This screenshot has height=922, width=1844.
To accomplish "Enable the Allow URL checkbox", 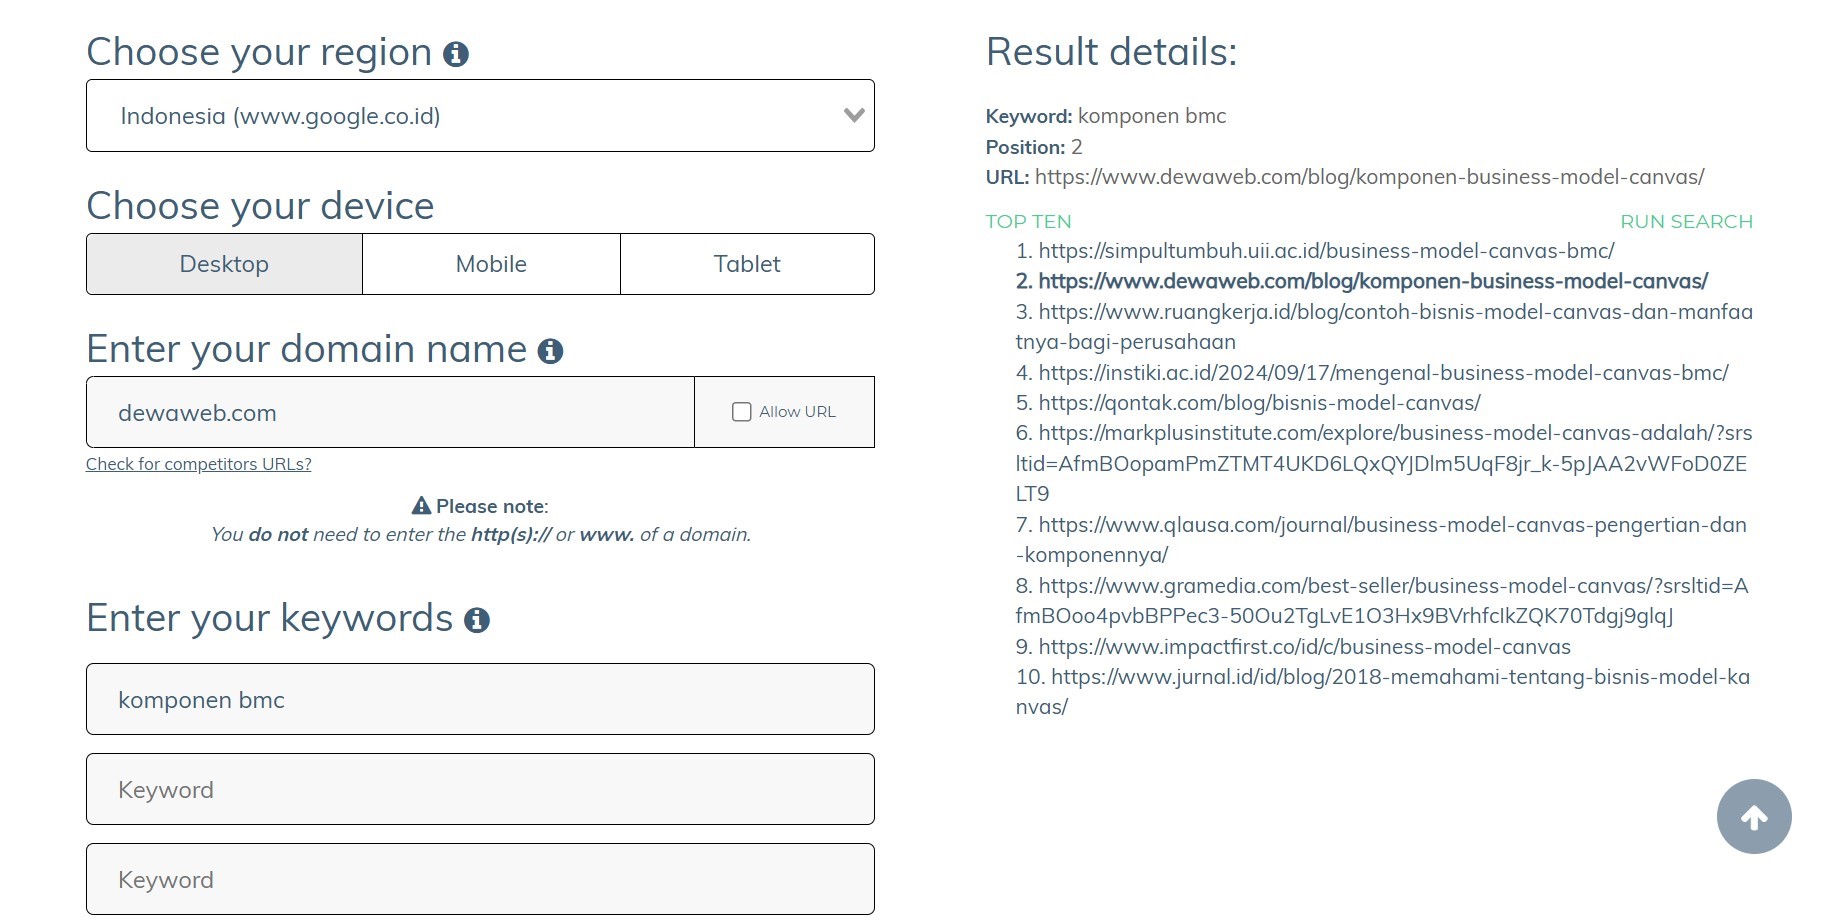I will coord(739,411).
